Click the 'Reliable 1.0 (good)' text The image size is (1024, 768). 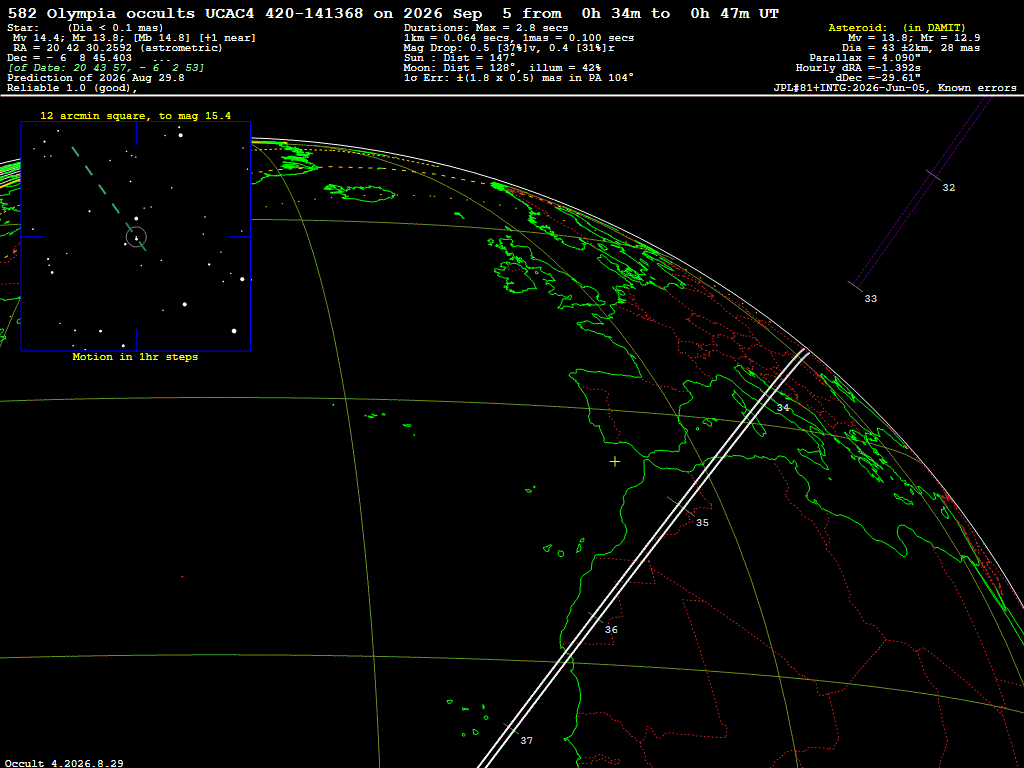click(x=71, y=88)
